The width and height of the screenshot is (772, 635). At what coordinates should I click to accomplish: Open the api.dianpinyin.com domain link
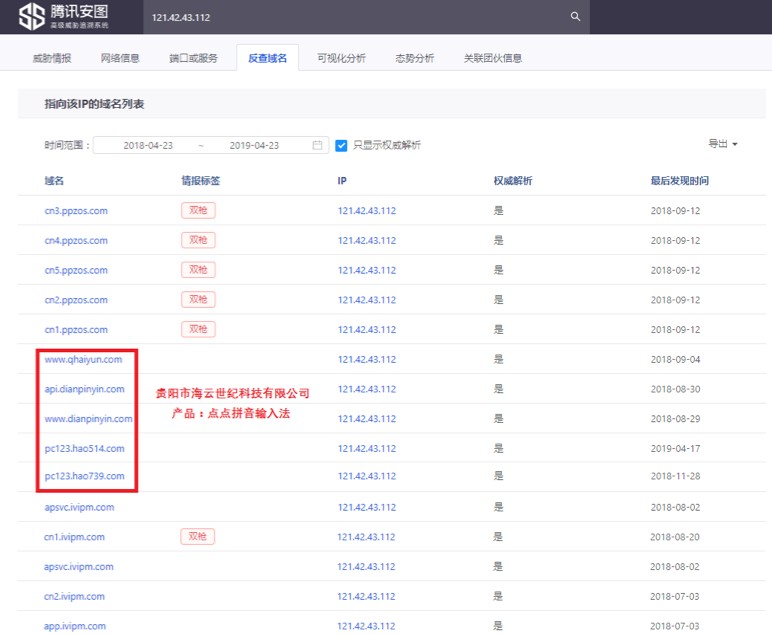85,389
